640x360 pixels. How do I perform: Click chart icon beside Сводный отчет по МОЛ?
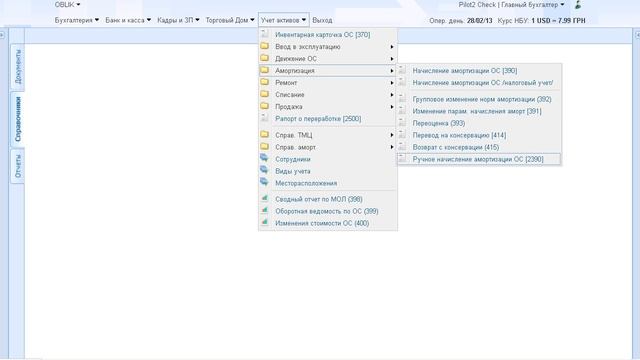(264, 198)
